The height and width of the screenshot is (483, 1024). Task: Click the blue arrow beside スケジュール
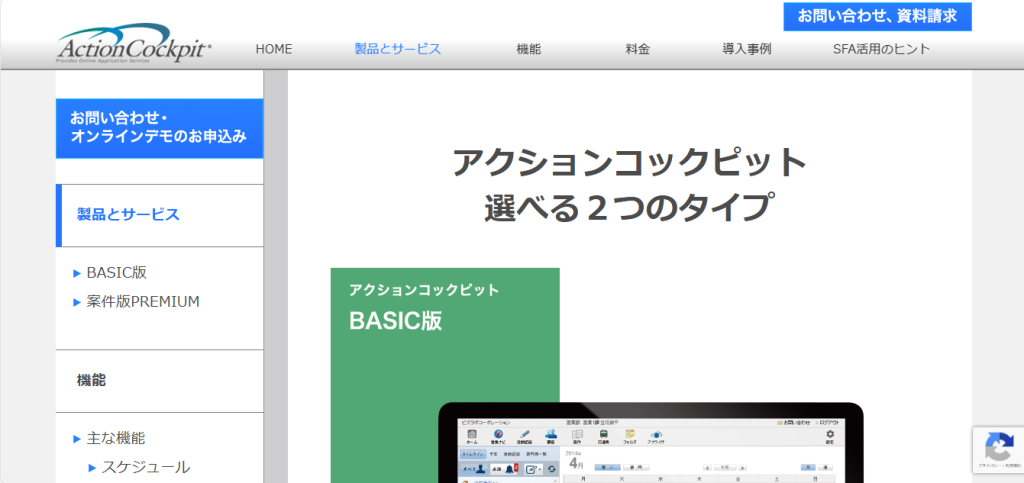[92, 467]
